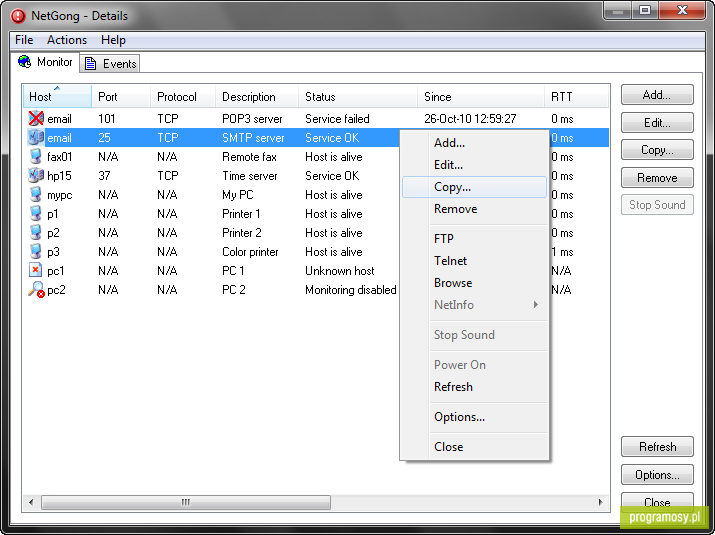715x535 pixels.
Task: Sort by the Status column header
Action: [358, 97]
